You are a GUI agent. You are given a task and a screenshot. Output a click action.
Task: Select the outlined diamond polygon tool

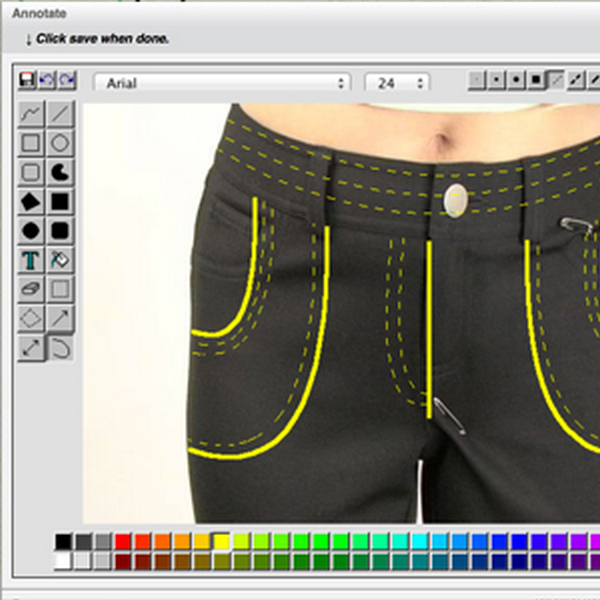(31, 318)
